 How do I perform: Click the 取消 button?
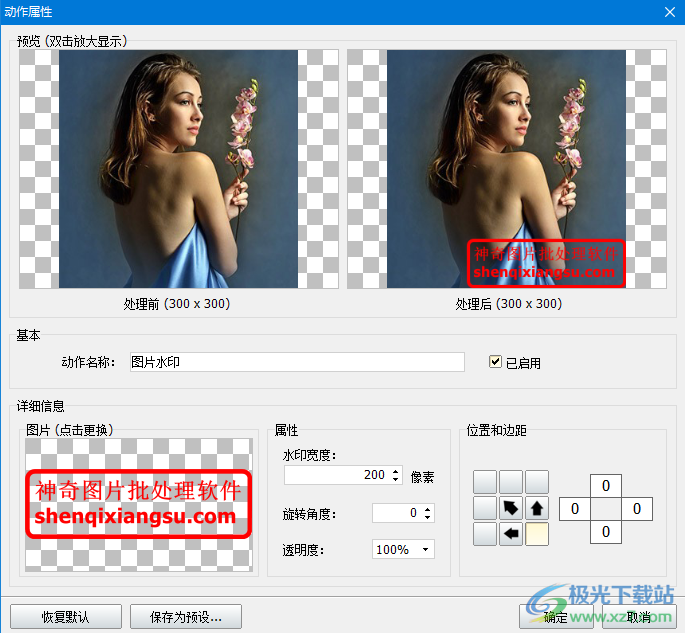(639, 617)
